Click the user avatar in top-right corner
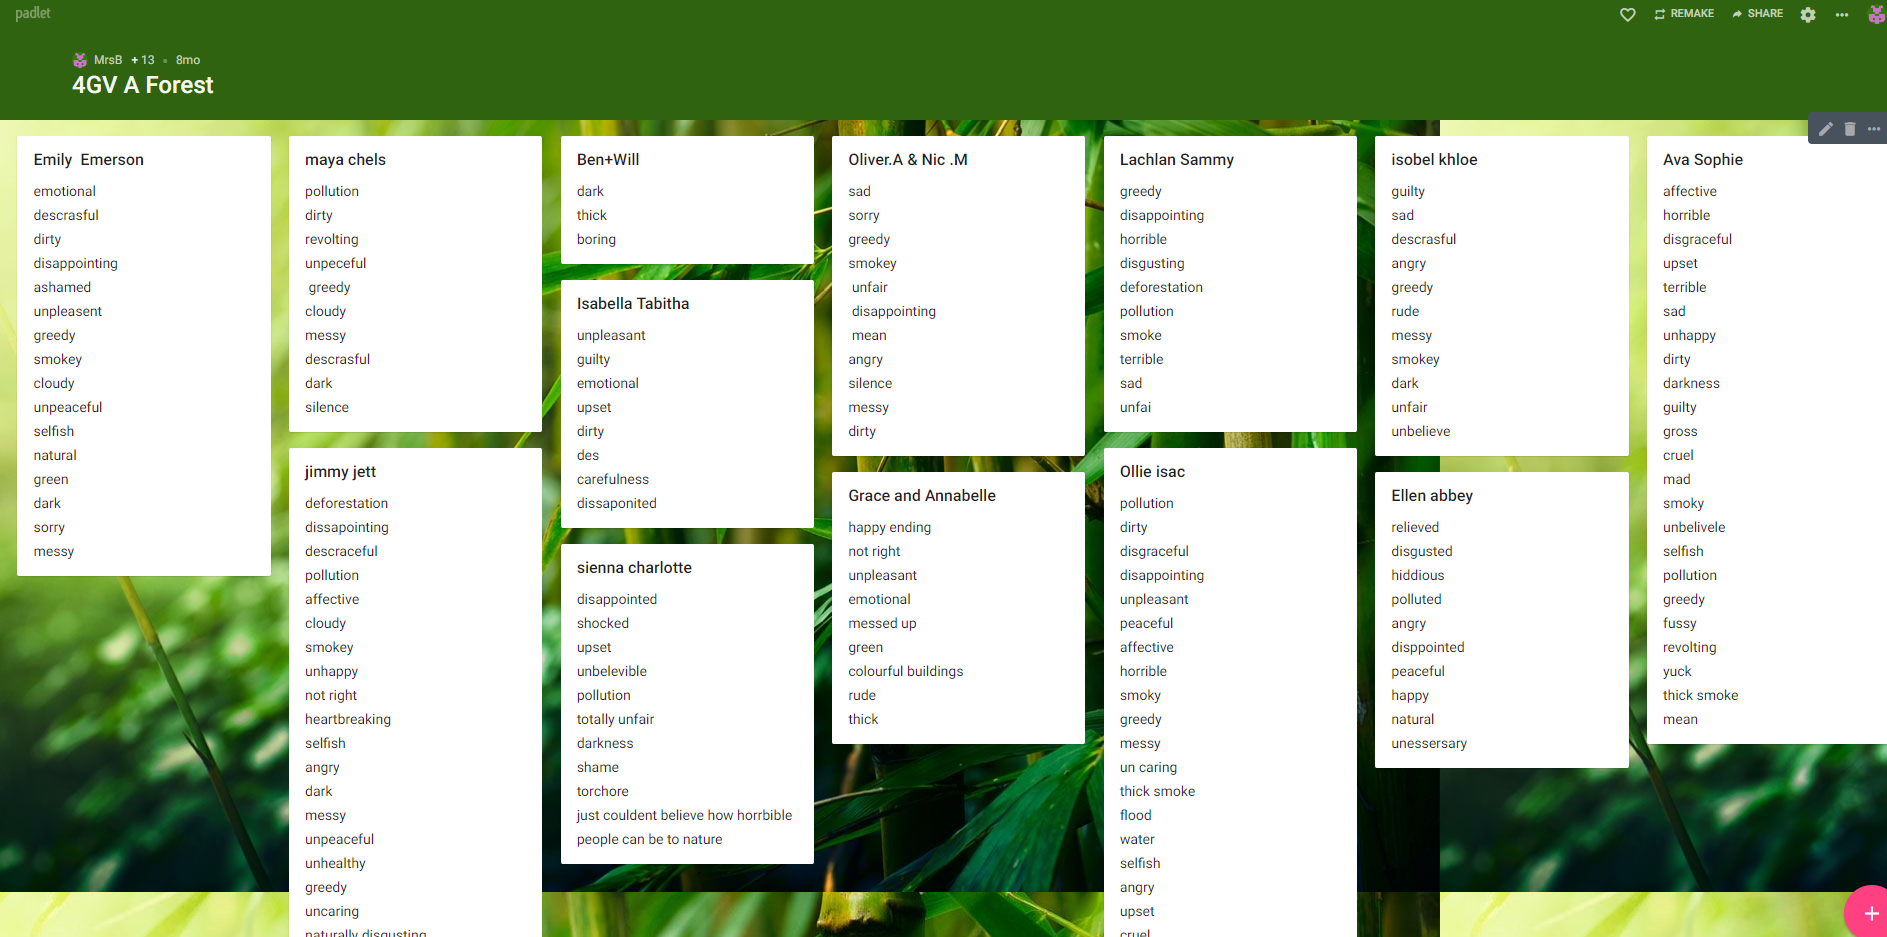This screenshot has width=1887, height=937. (x=1877, y=14)
